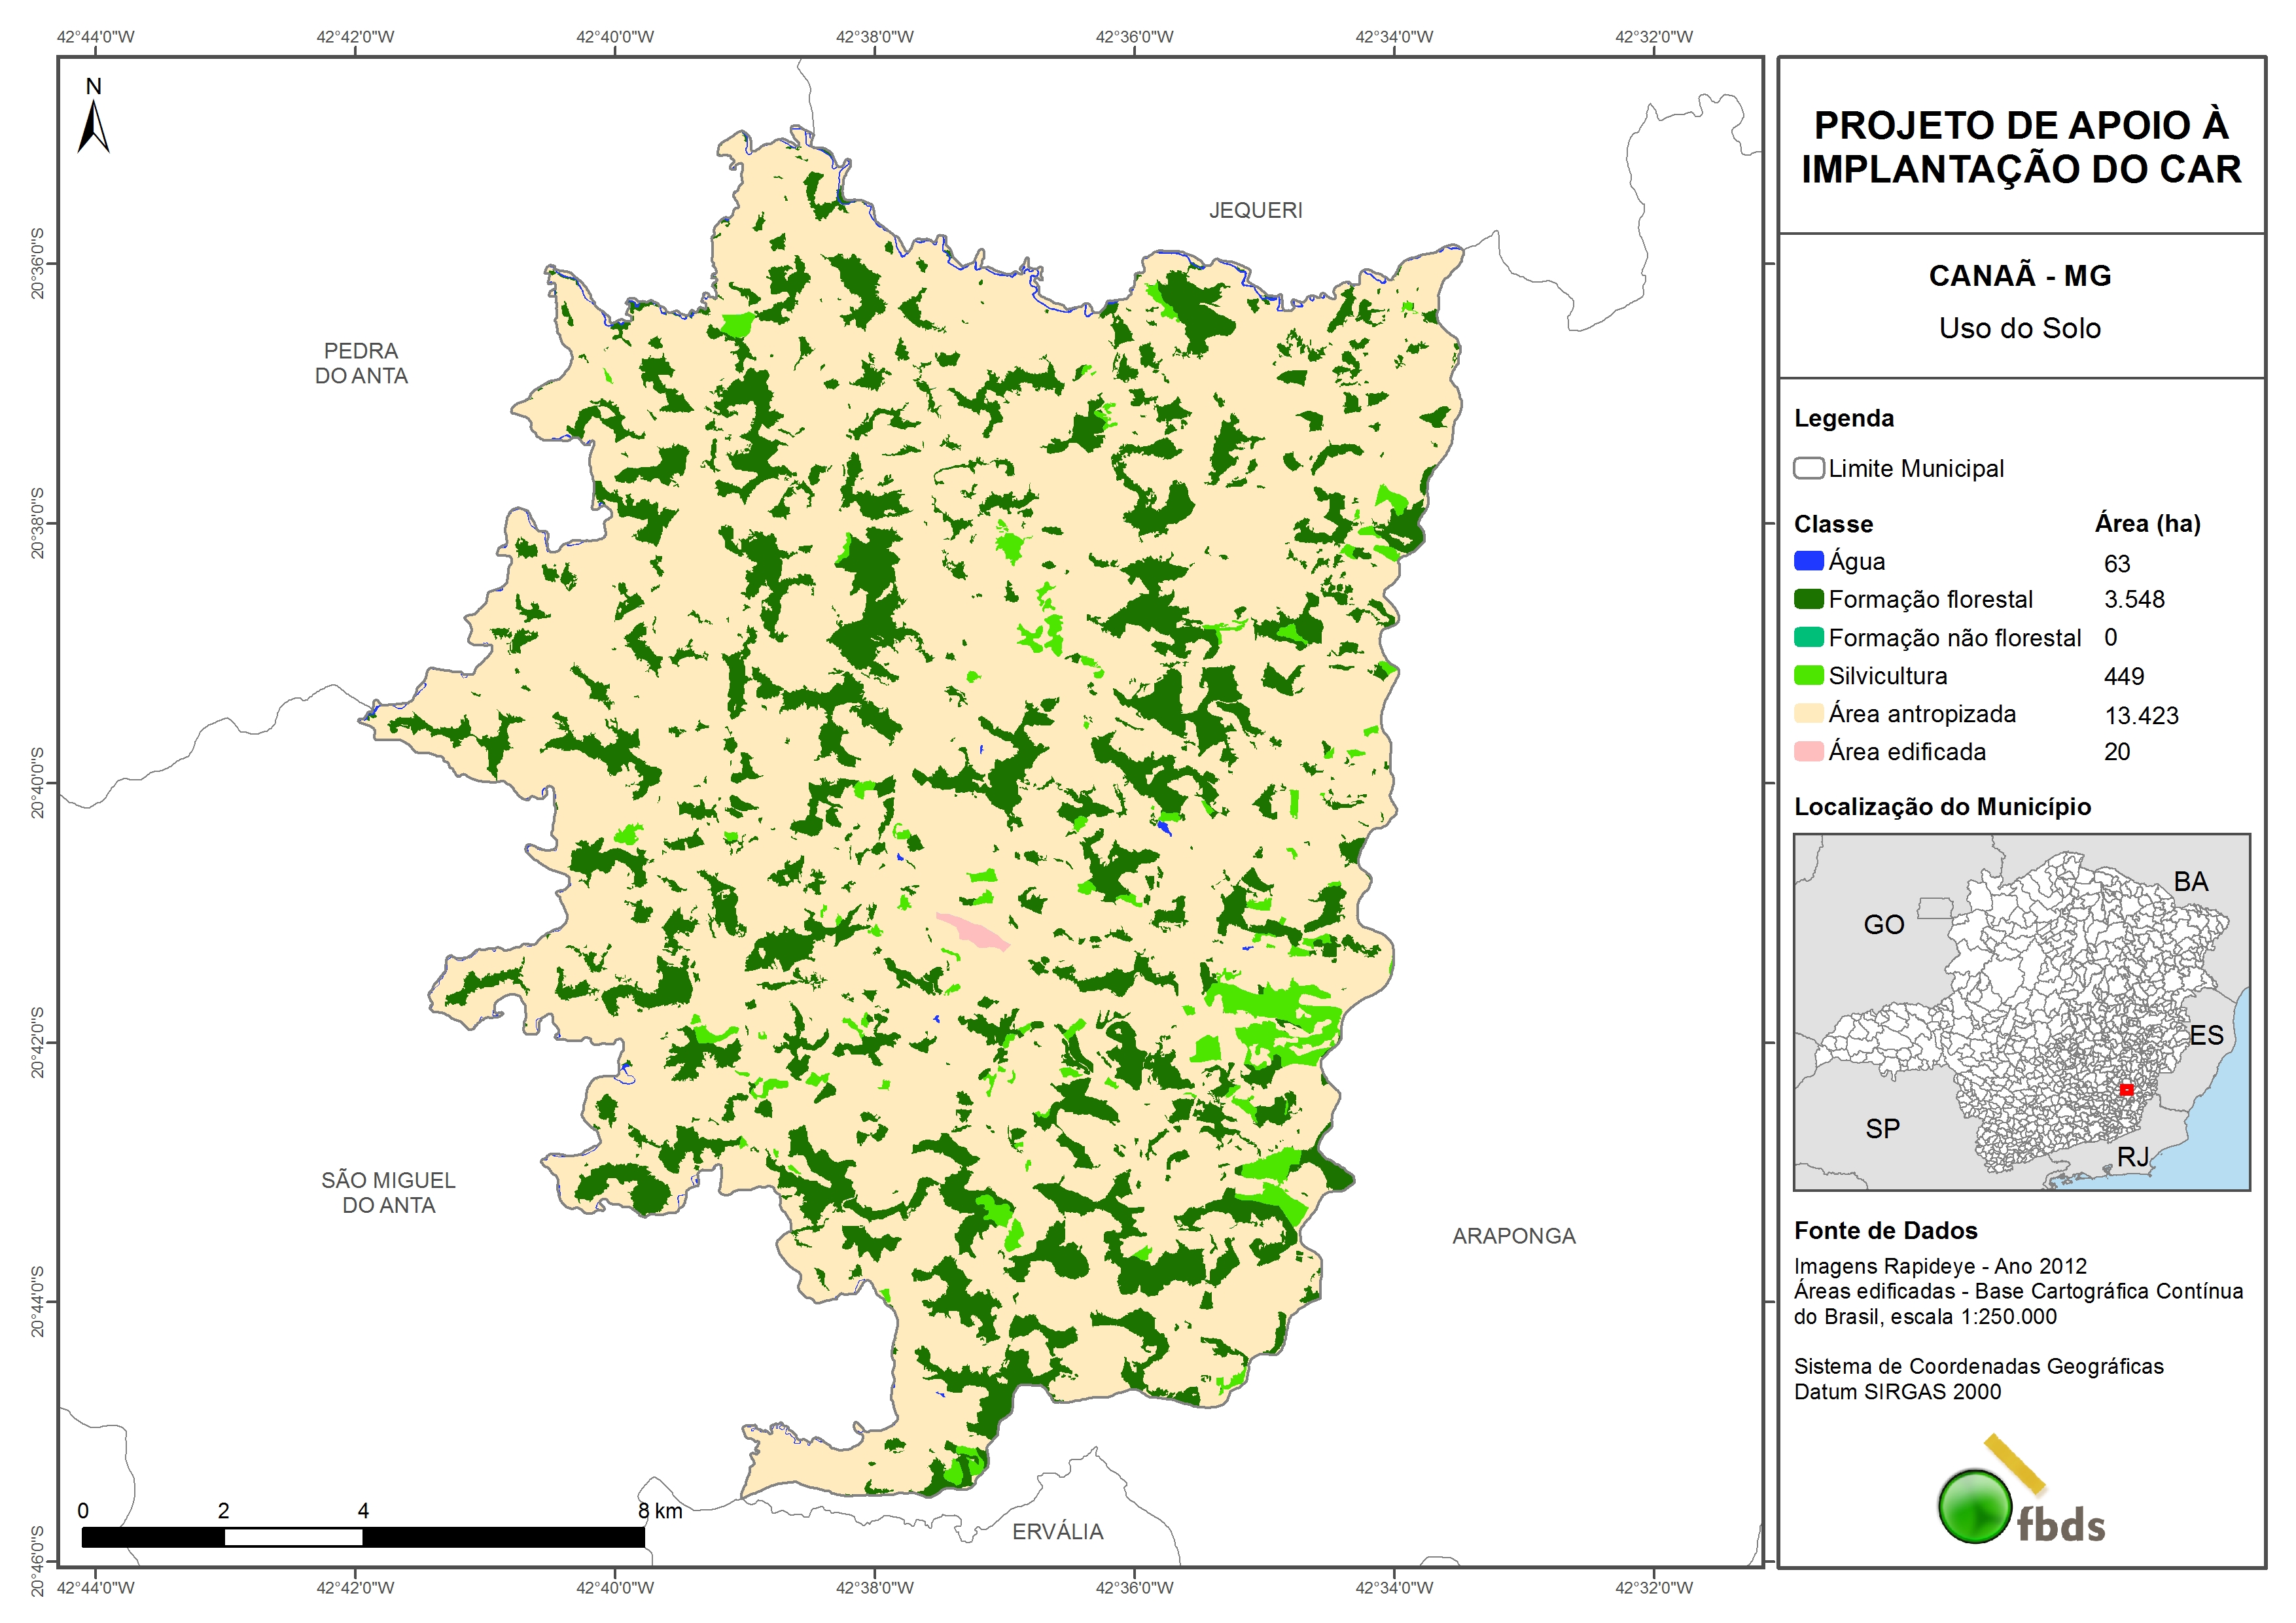2296x1623 pixels.
Task: Click the Silvicultura light green swatch
Action: [x=1808, y=675]
